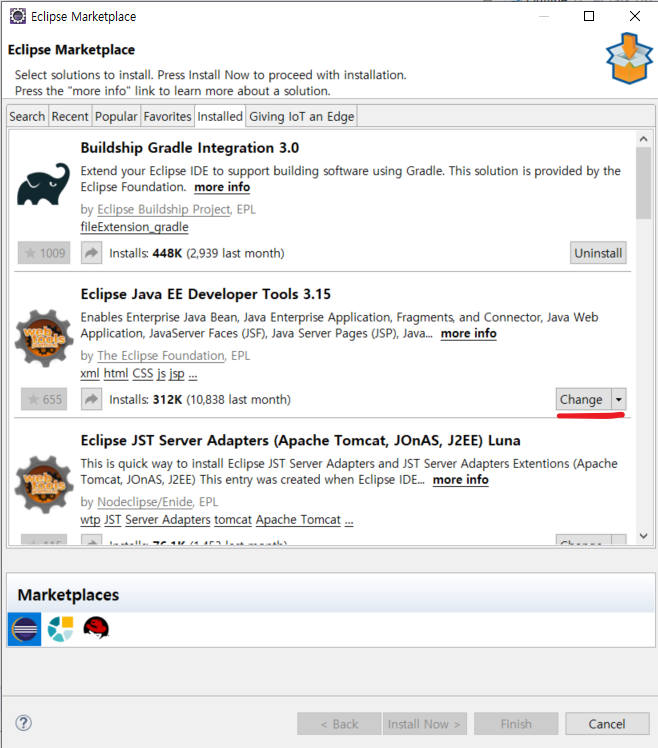Click the html tag link
The height and width of the screenshot is (748, 658).
click(116, 374)
